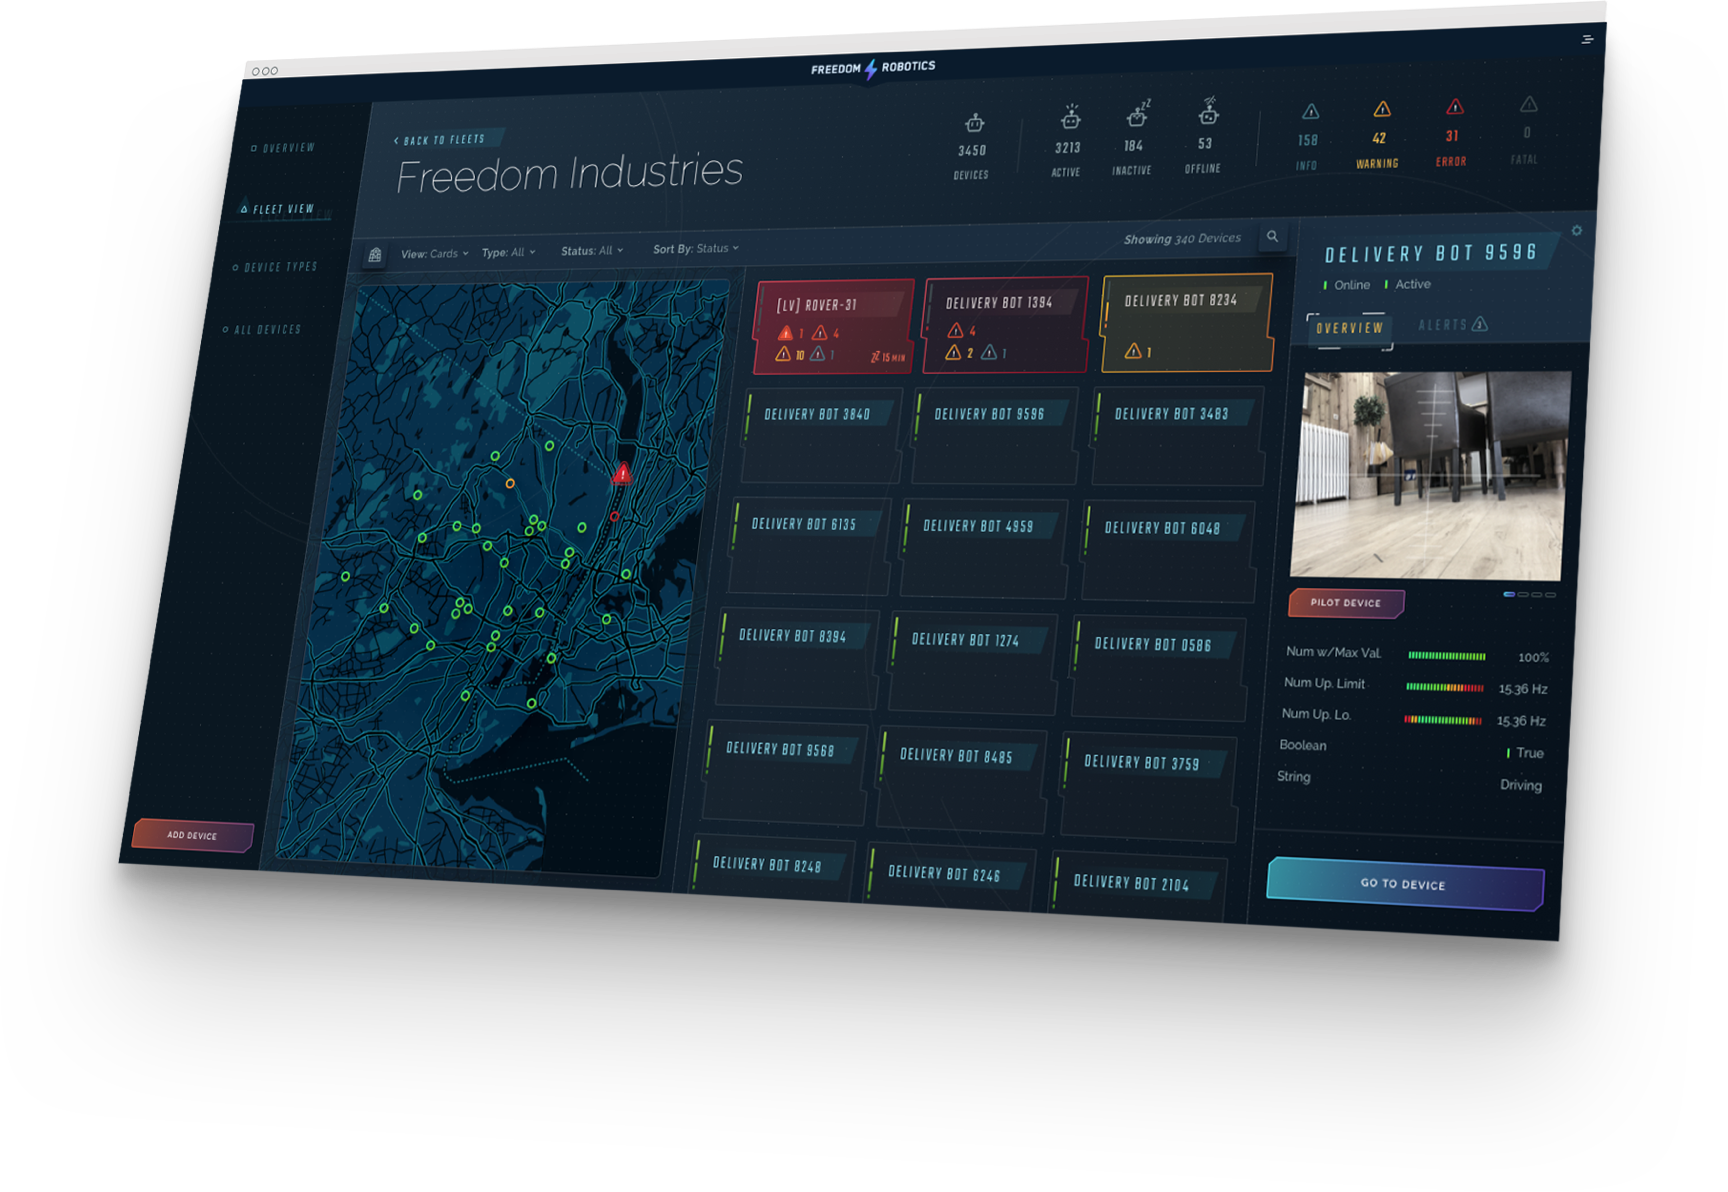Filter by Error alerts triangle icon
1728x1192 pixels.
pyautogui.click(x=1454, y=107)
